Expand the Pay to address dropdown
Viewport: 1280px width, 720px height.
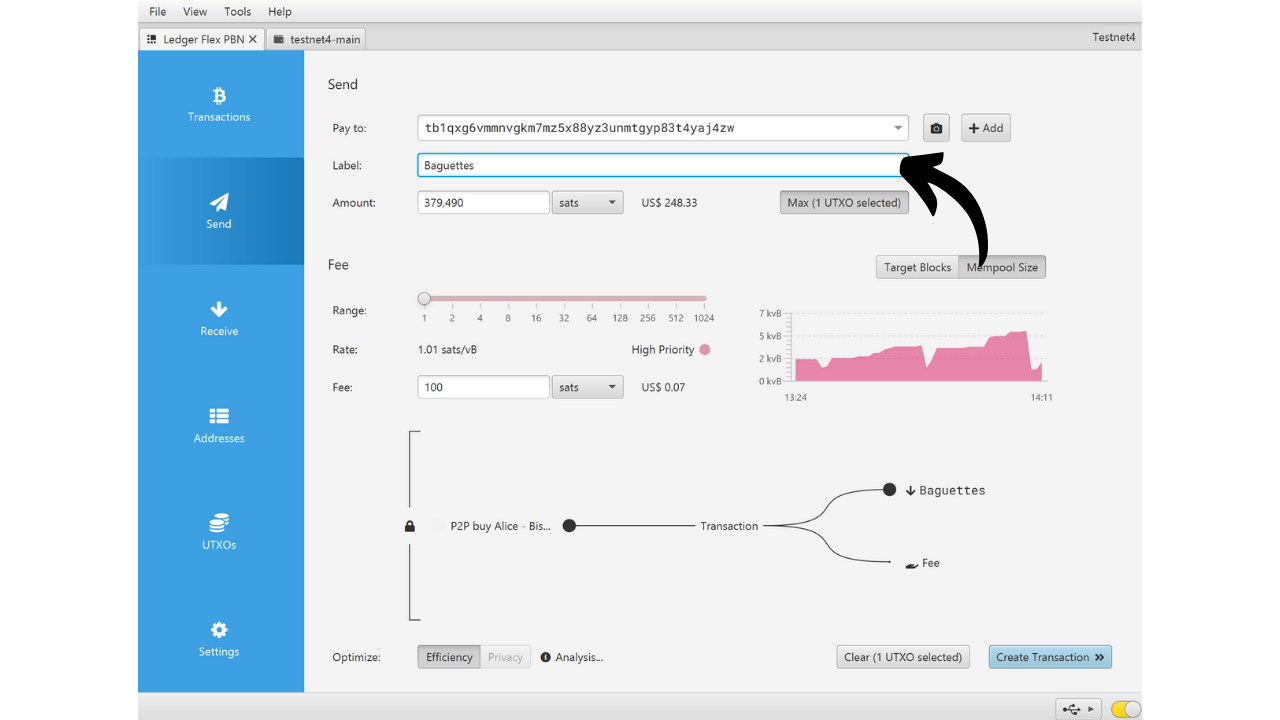click(897, 128)
